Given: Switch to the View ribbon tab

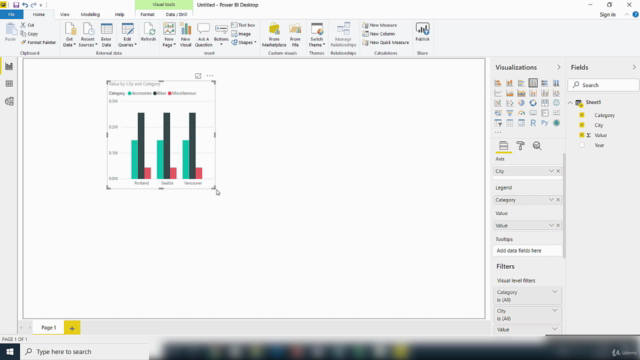Looking at the screenshot, I should 64,14.
